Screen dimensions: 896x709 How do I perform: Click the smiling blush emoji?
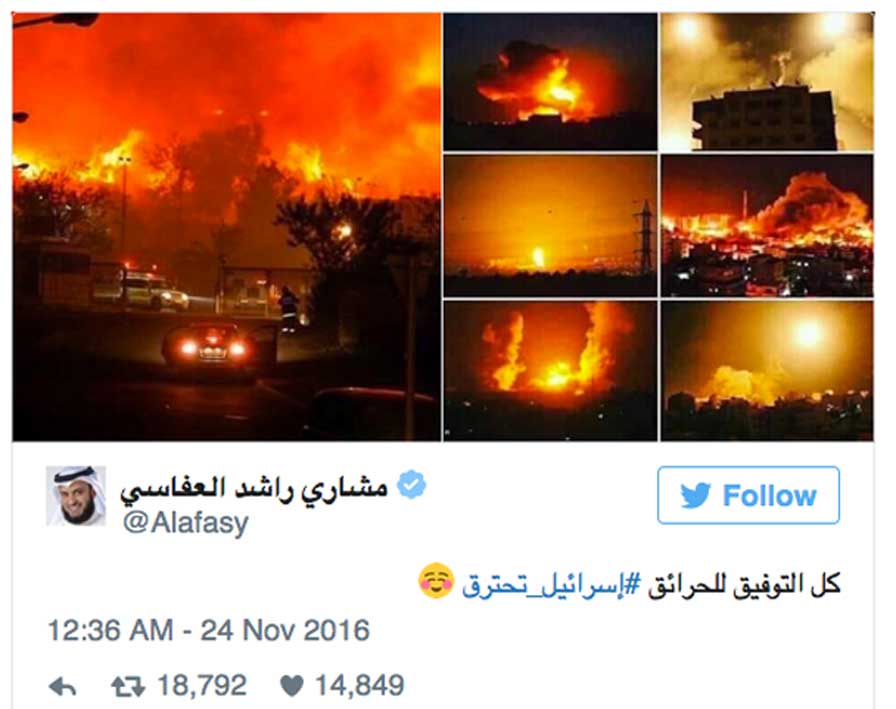tap(437, 581)
